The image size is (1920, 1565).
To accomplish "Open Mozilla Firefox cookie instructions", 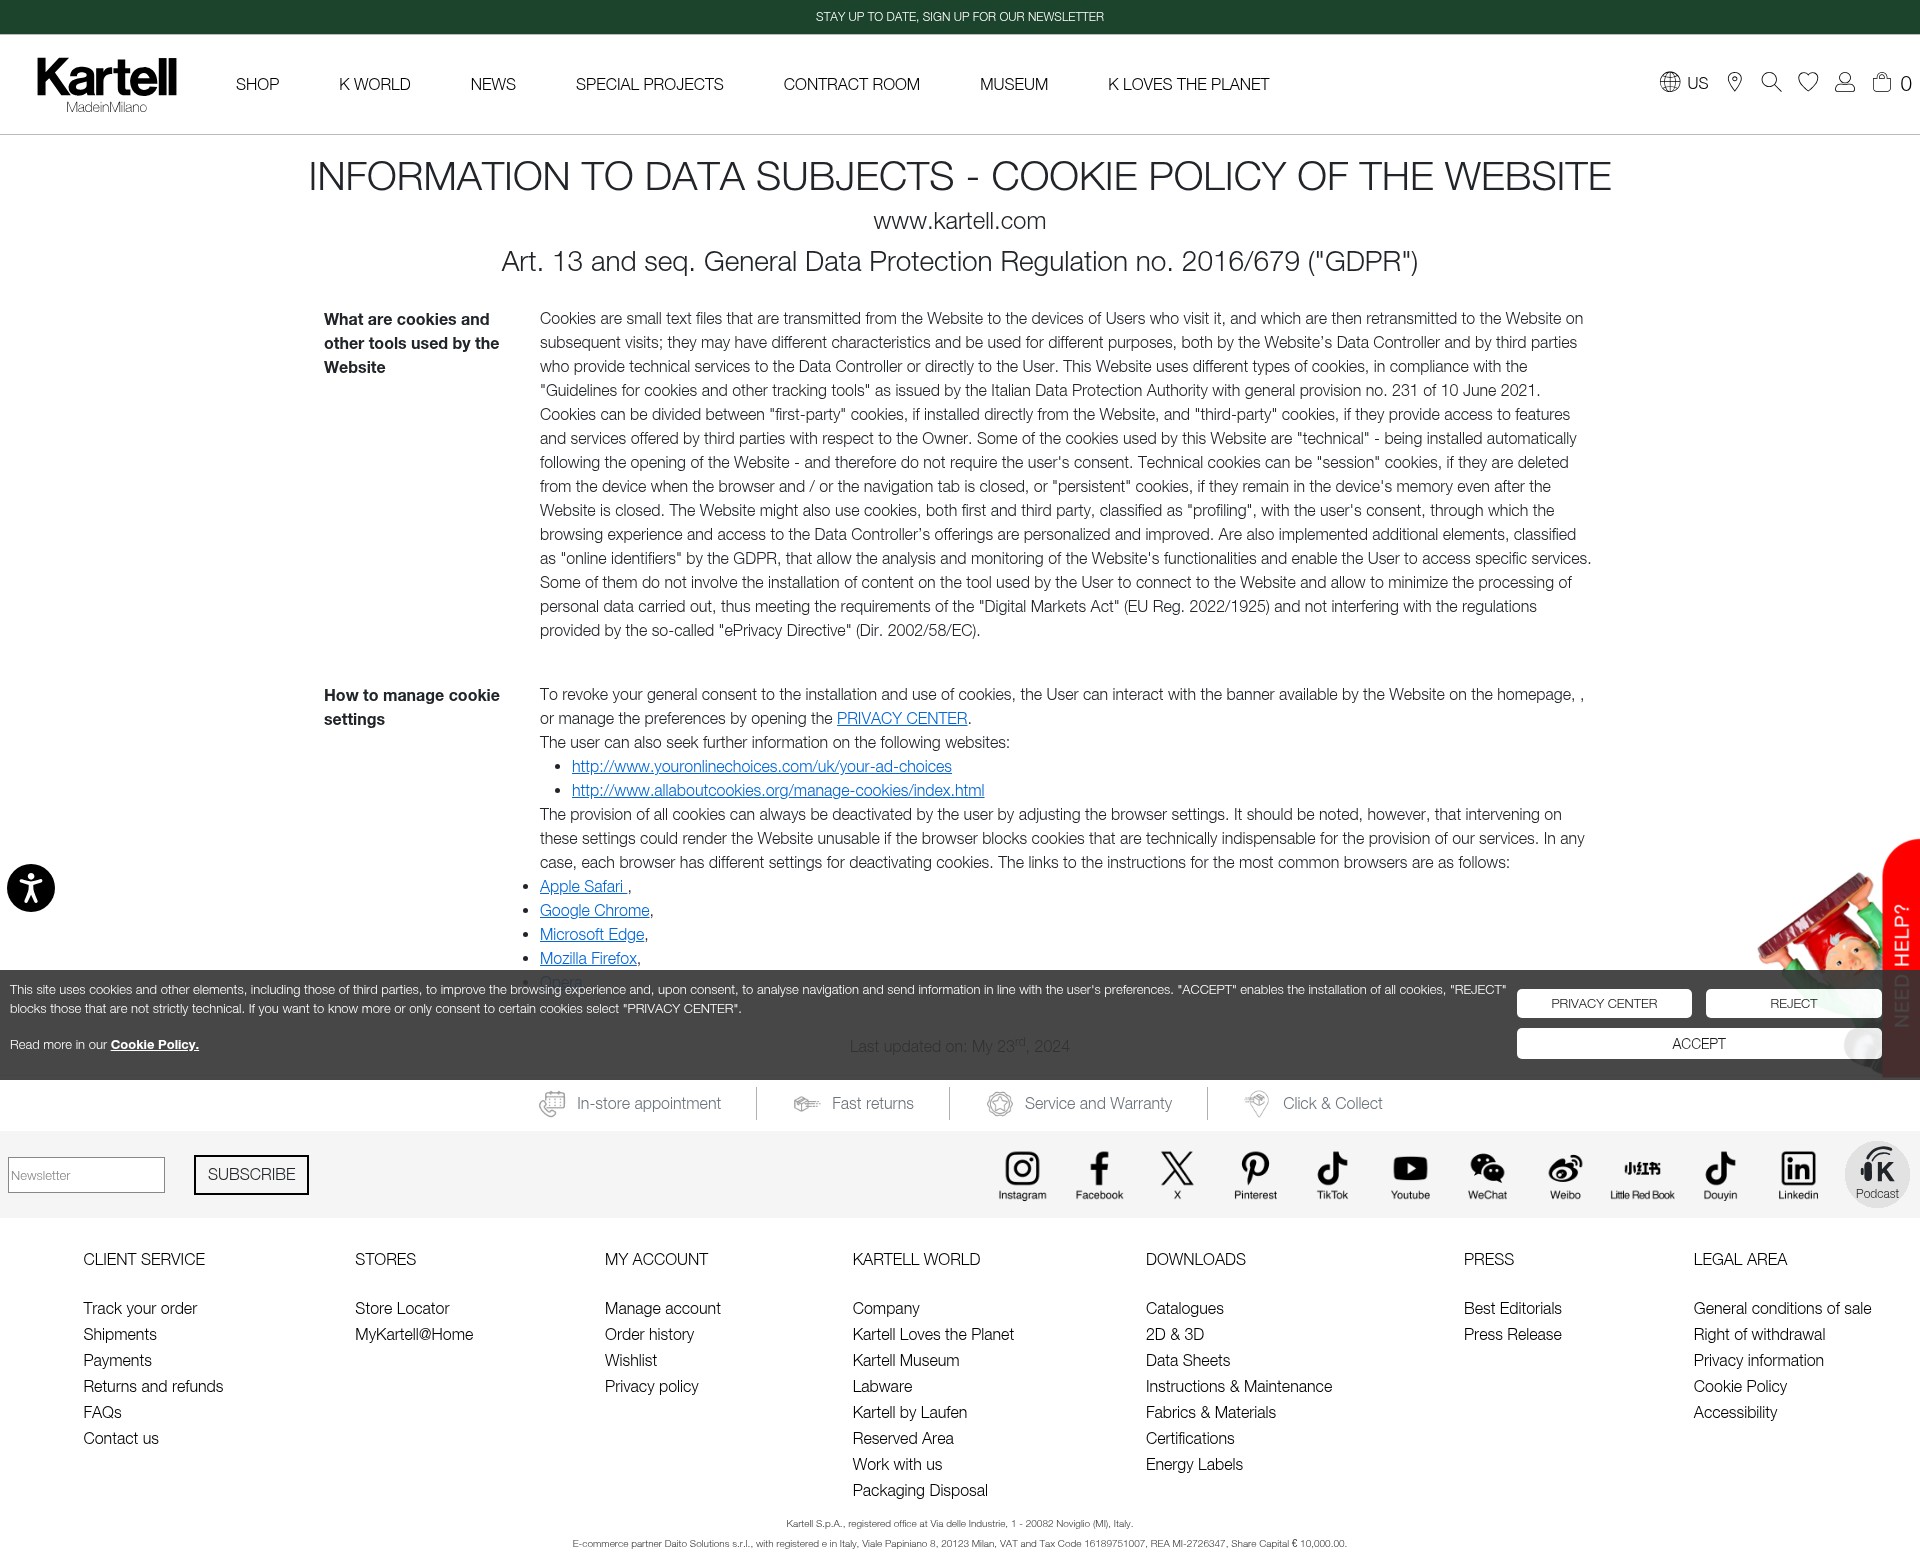I will pos(588,959).
